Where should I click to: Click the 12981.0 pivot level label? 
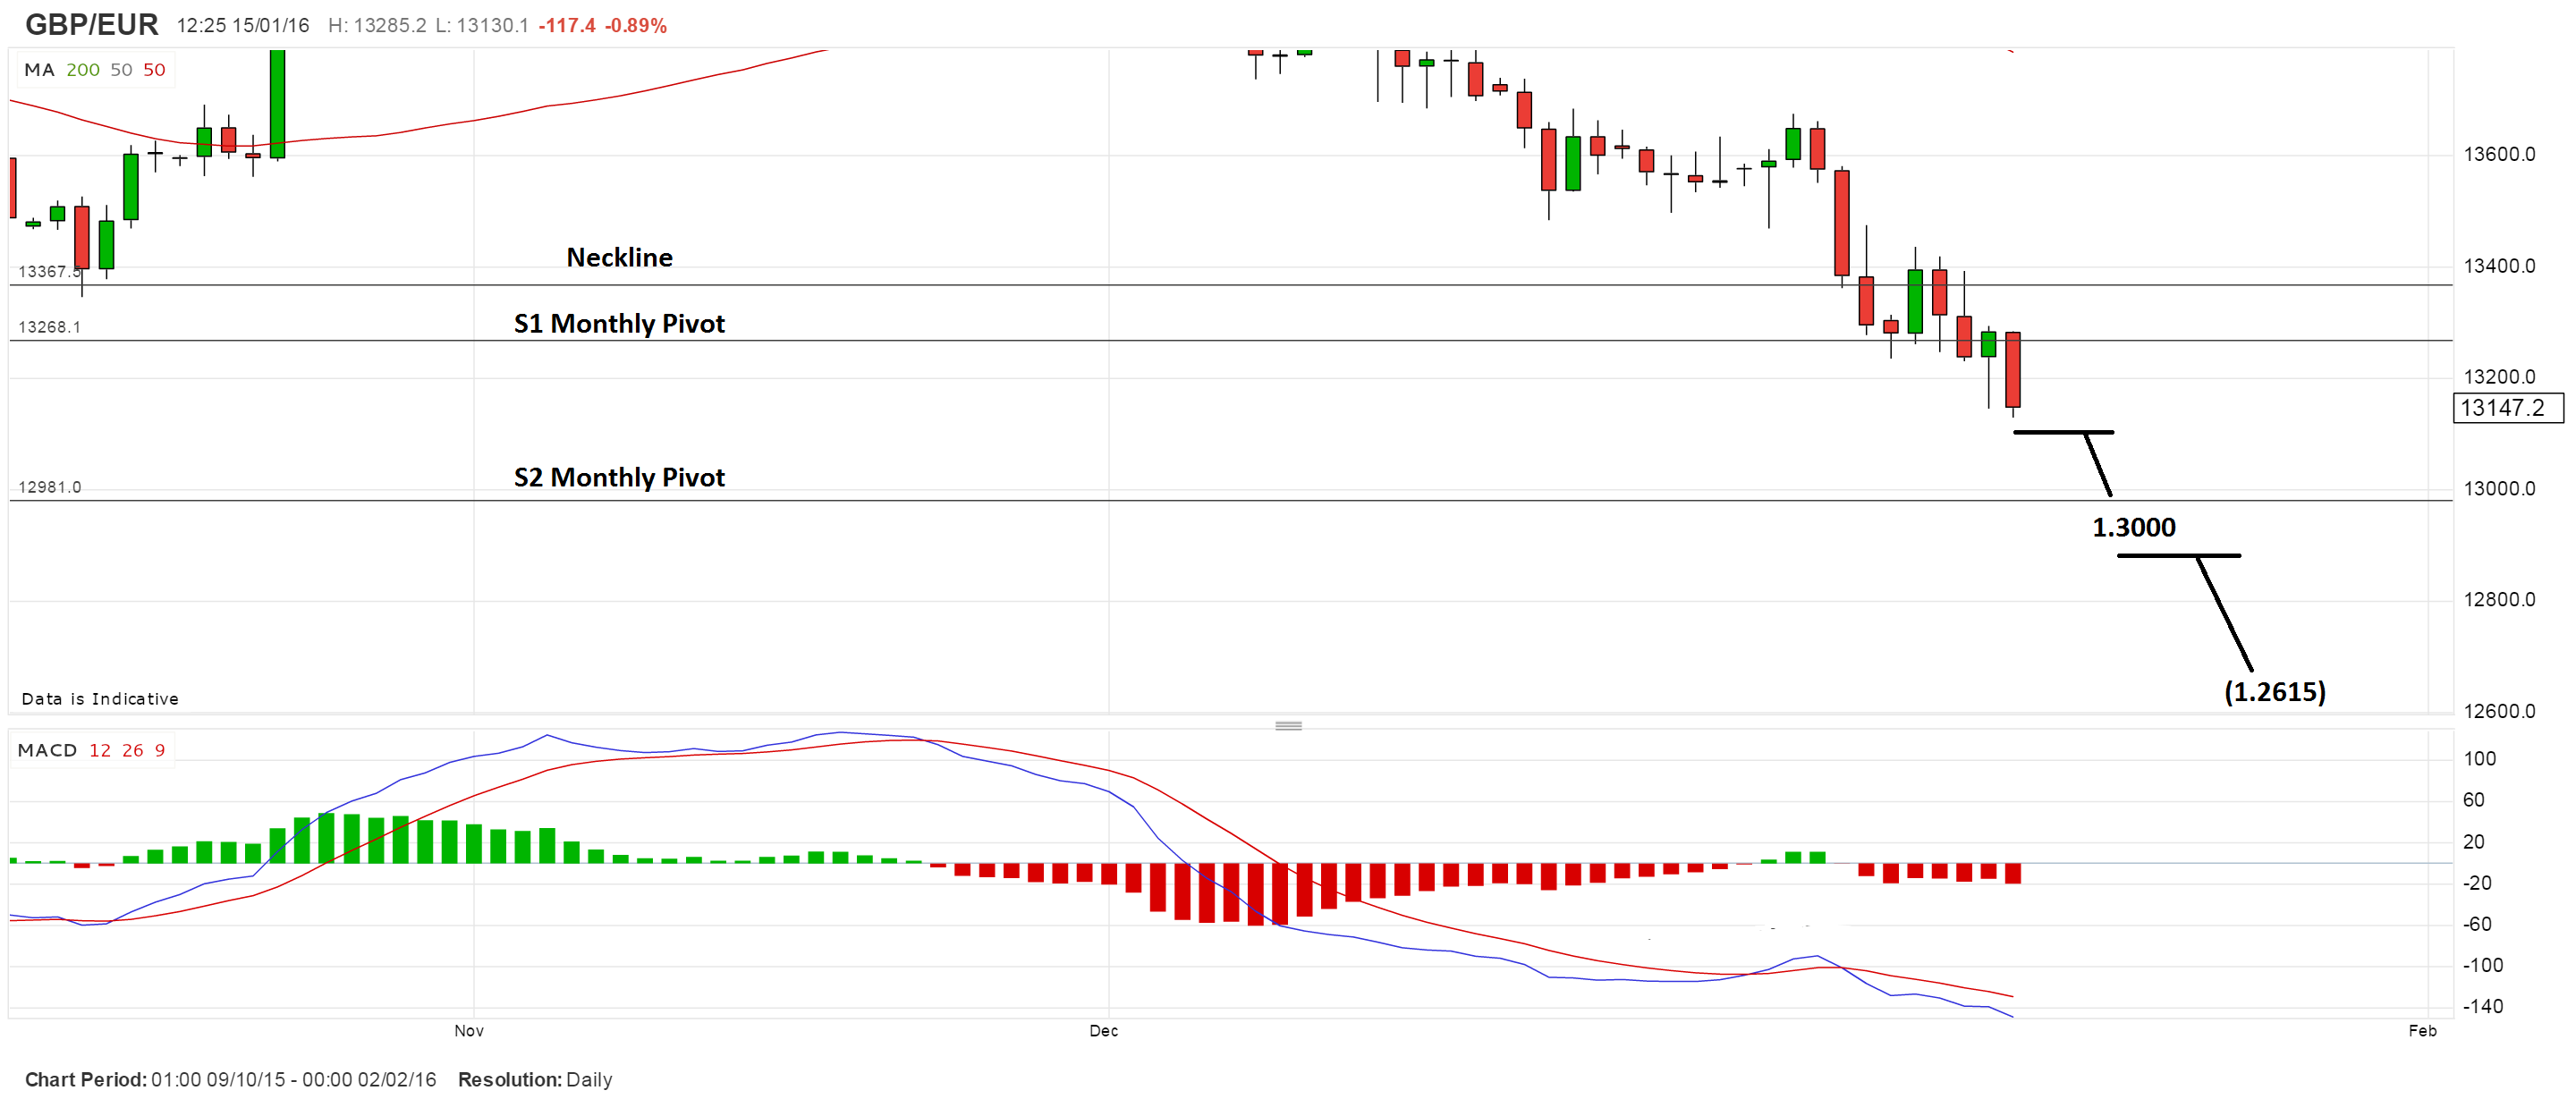coord(50,488)
